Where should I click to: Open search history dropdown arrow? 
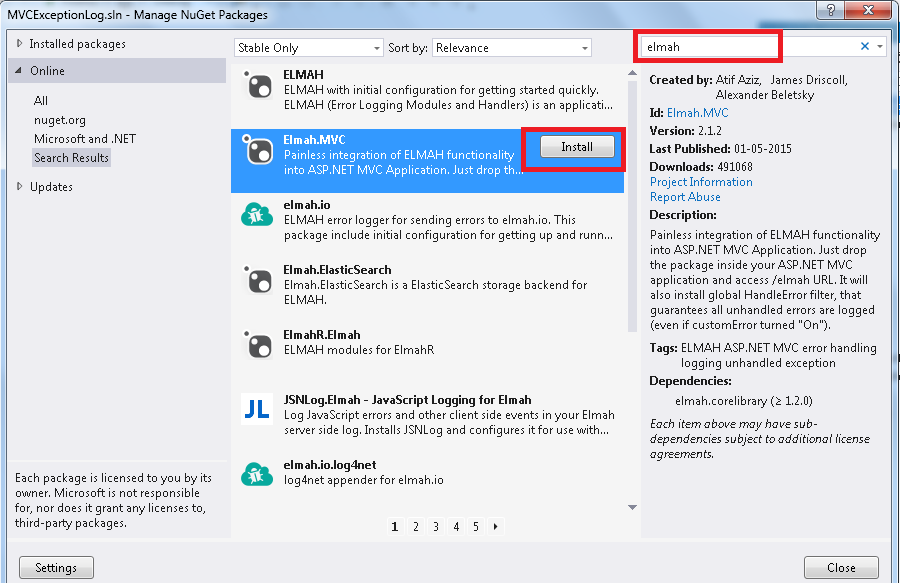(x=880, y=47)
